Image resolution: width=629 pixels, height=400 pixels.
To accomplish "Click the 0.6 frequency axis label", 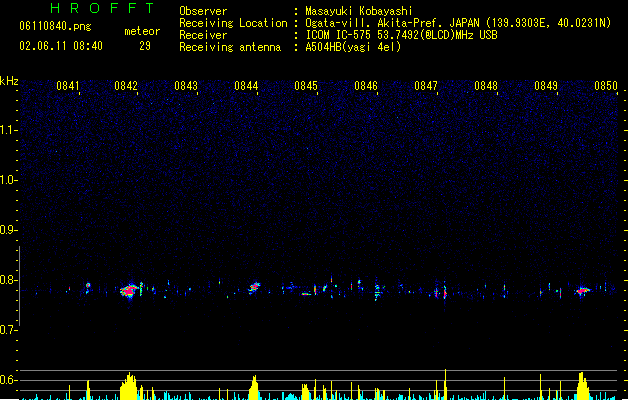I will pos(8,380).
